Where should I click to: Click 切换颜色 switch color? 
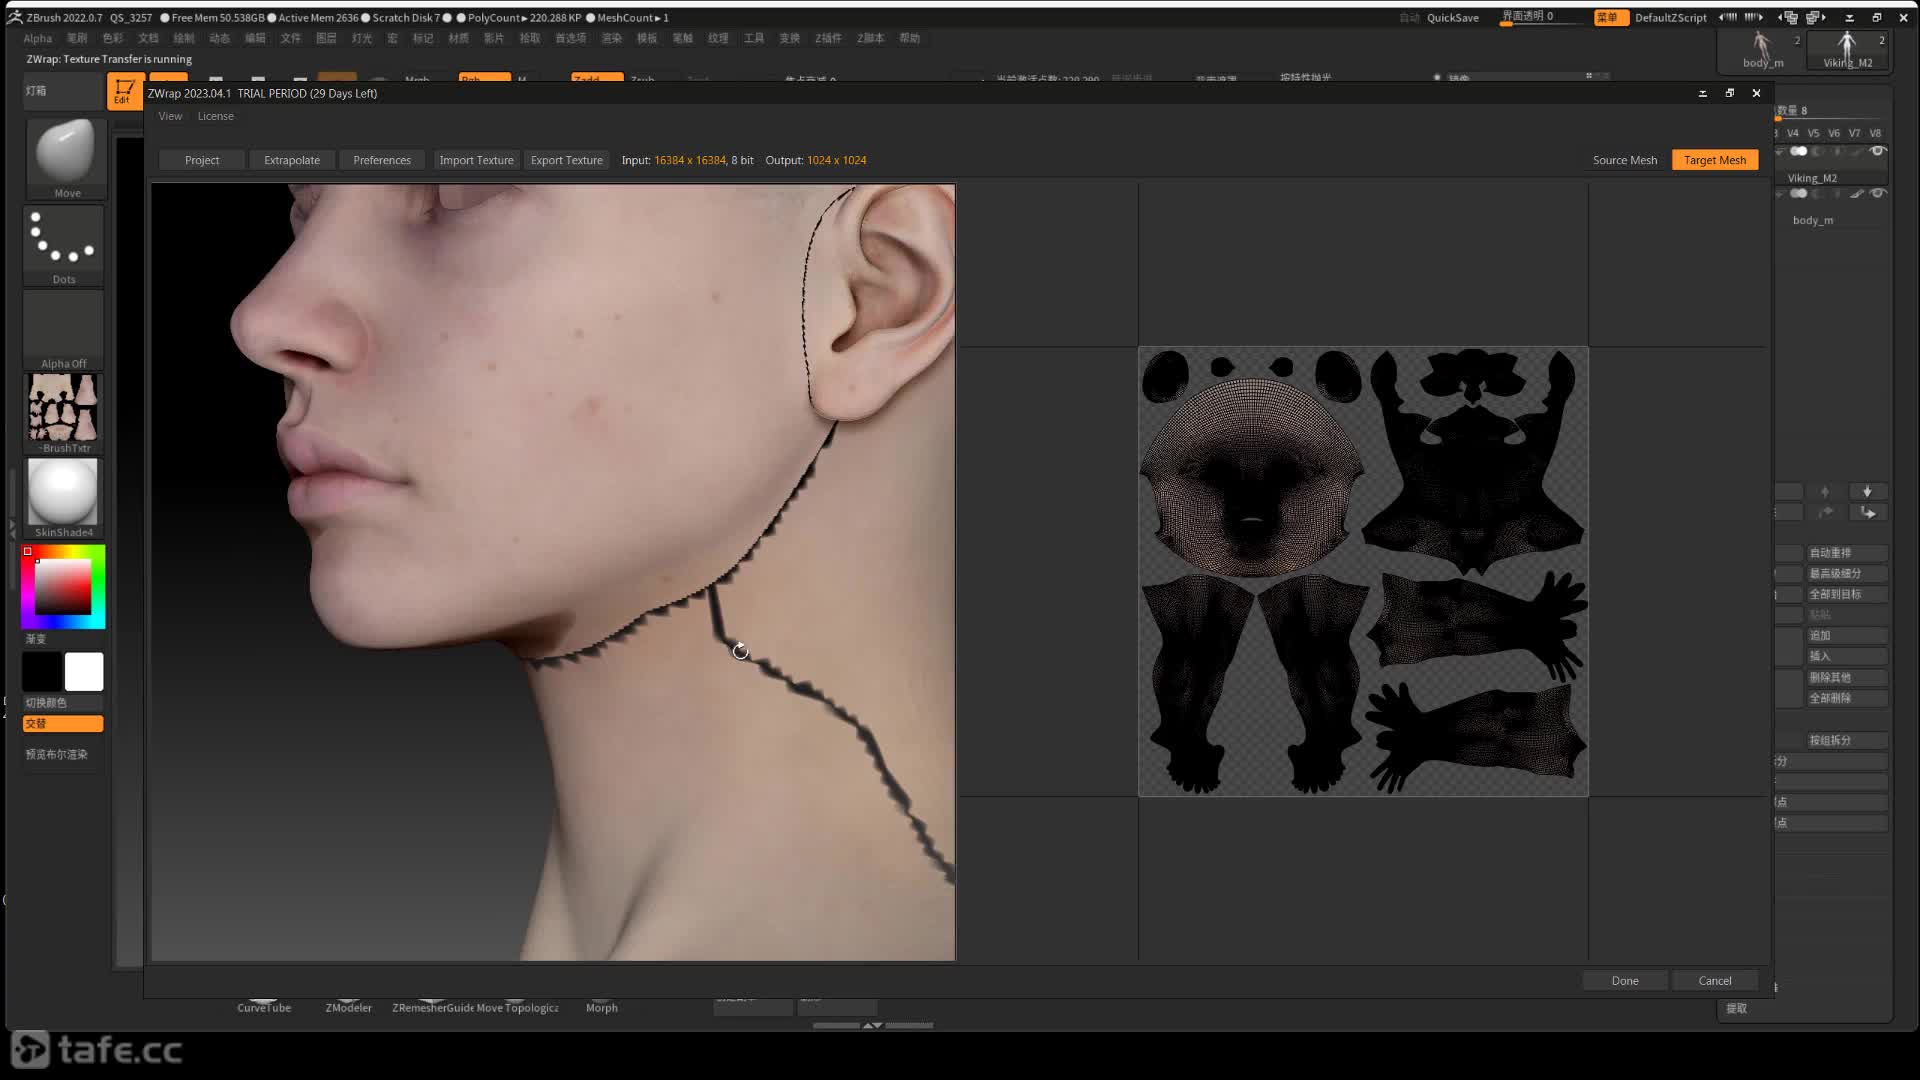click(63, 703)
